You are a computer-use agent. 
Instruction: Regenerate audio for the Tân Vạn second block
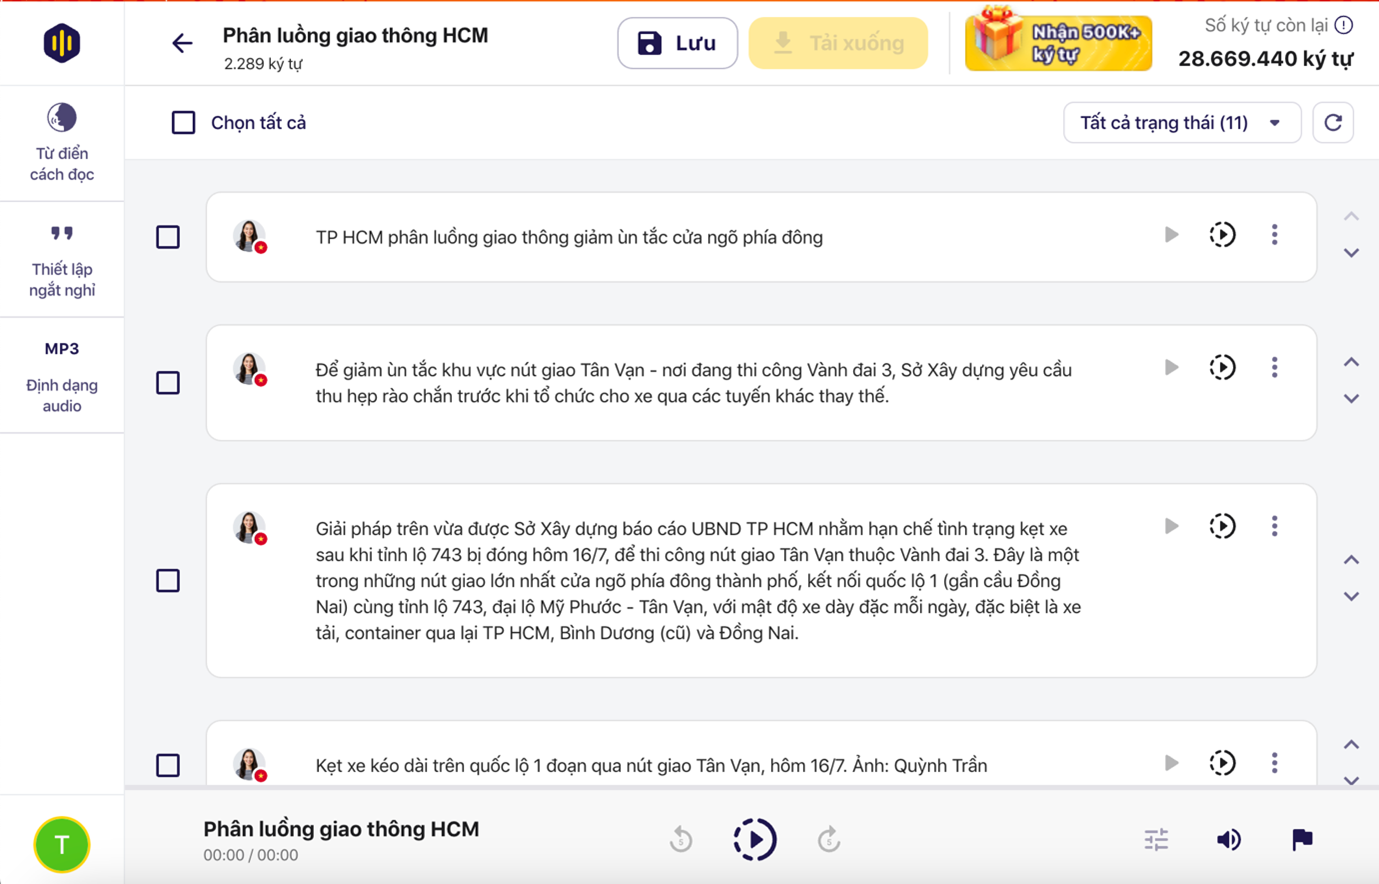click(x=1222, y=368)
